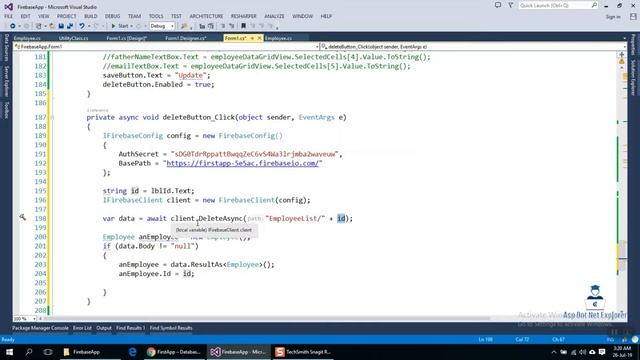Image resolution: width=640 pixels, height=360 pixels.
Task: Click the feedback speech bubble icon
Action: point(498,5)
